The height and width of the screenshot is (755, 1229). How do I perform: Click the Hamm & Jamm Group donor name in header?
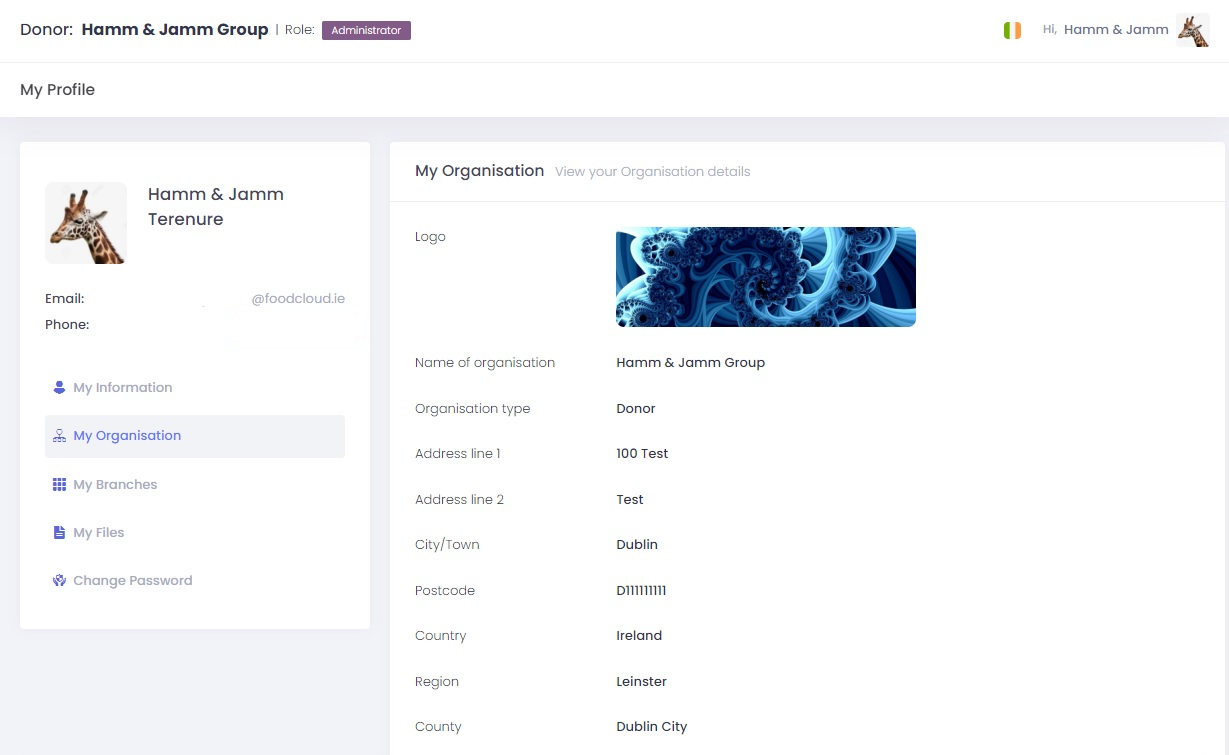[174, 30]
